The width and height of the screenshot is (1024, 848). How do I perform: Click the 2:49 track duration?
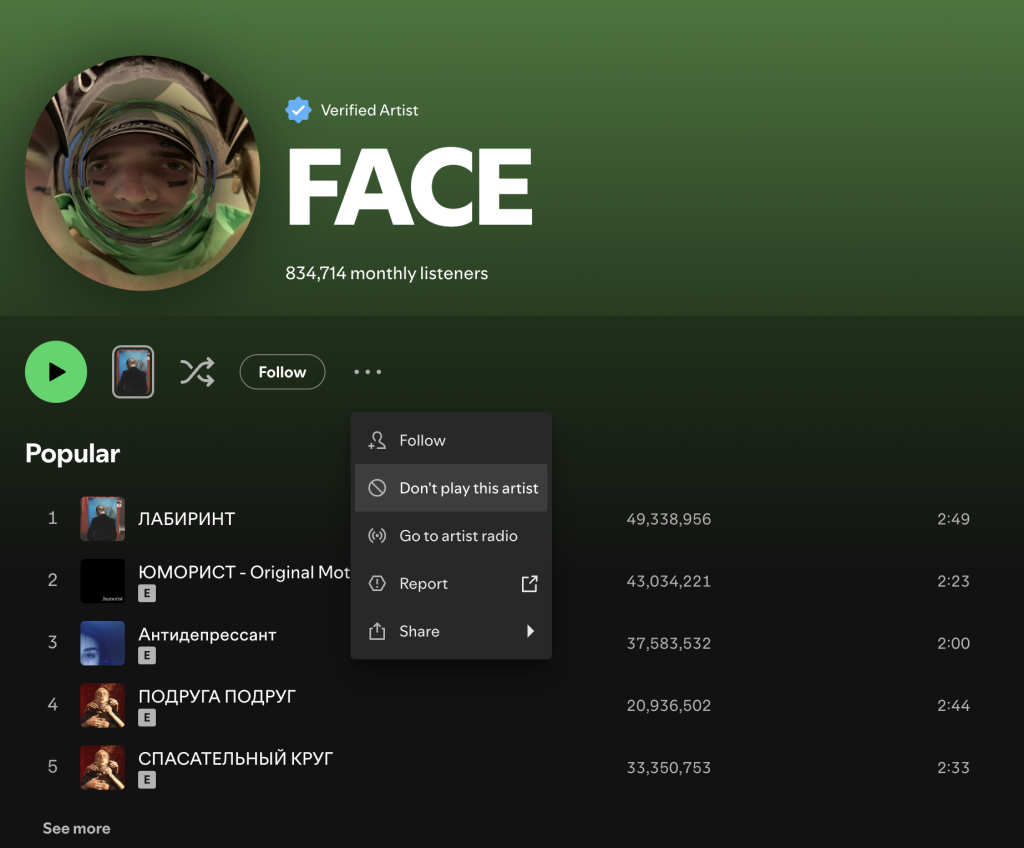point(953,519)
